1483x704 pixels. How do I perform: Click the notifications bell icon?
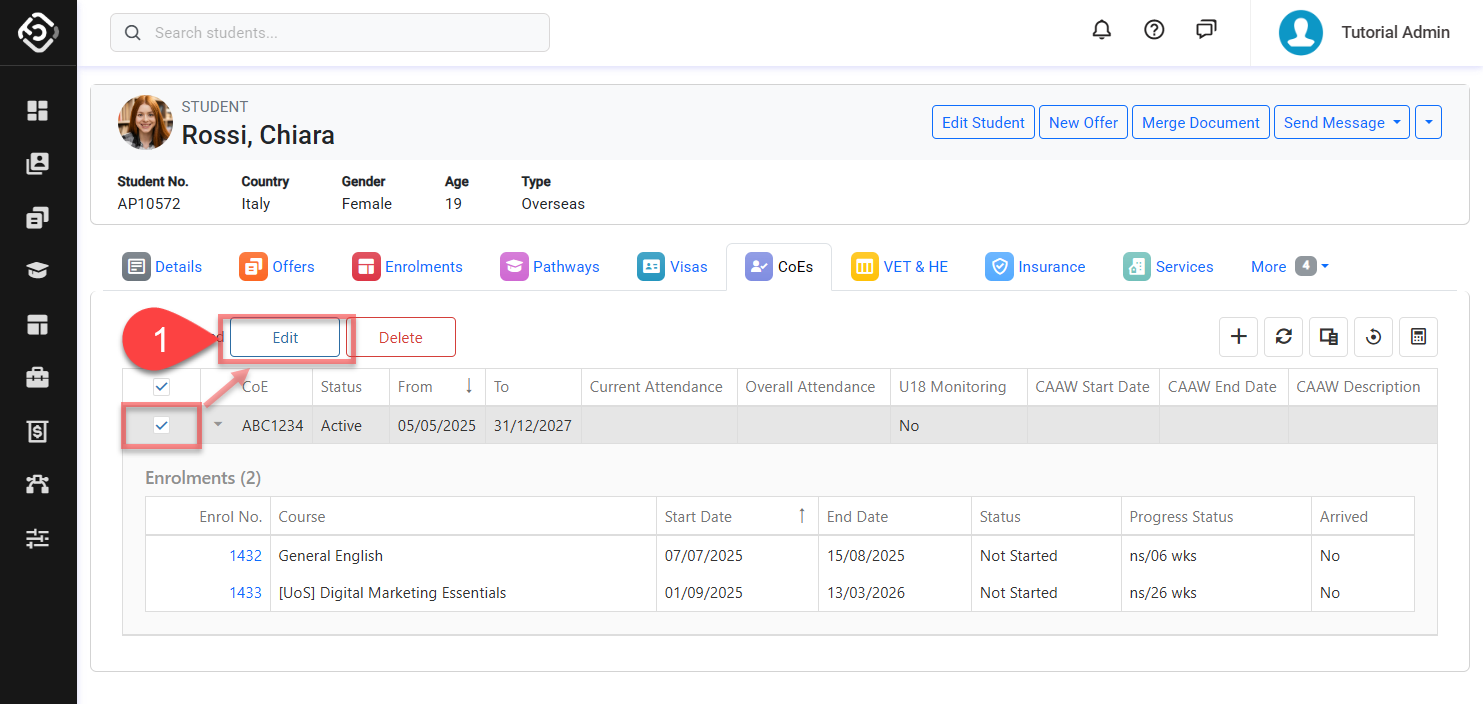pos(1101,30)
